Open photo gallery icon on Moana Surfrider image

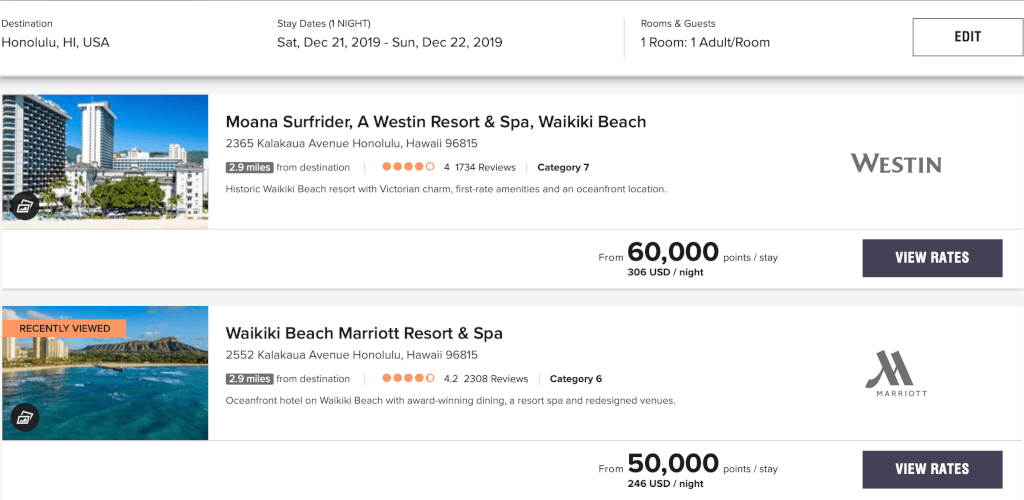(x=25, y=206)
